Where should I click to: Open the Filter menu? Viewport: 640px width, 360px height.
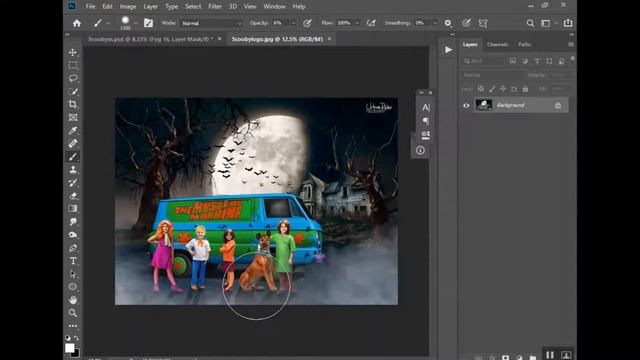(215, 7)
